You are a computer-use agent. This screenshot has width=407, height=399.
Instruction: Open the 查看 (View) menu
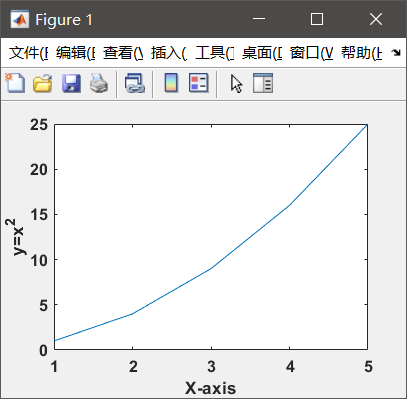pyautogui.click(x=123, y=53)
